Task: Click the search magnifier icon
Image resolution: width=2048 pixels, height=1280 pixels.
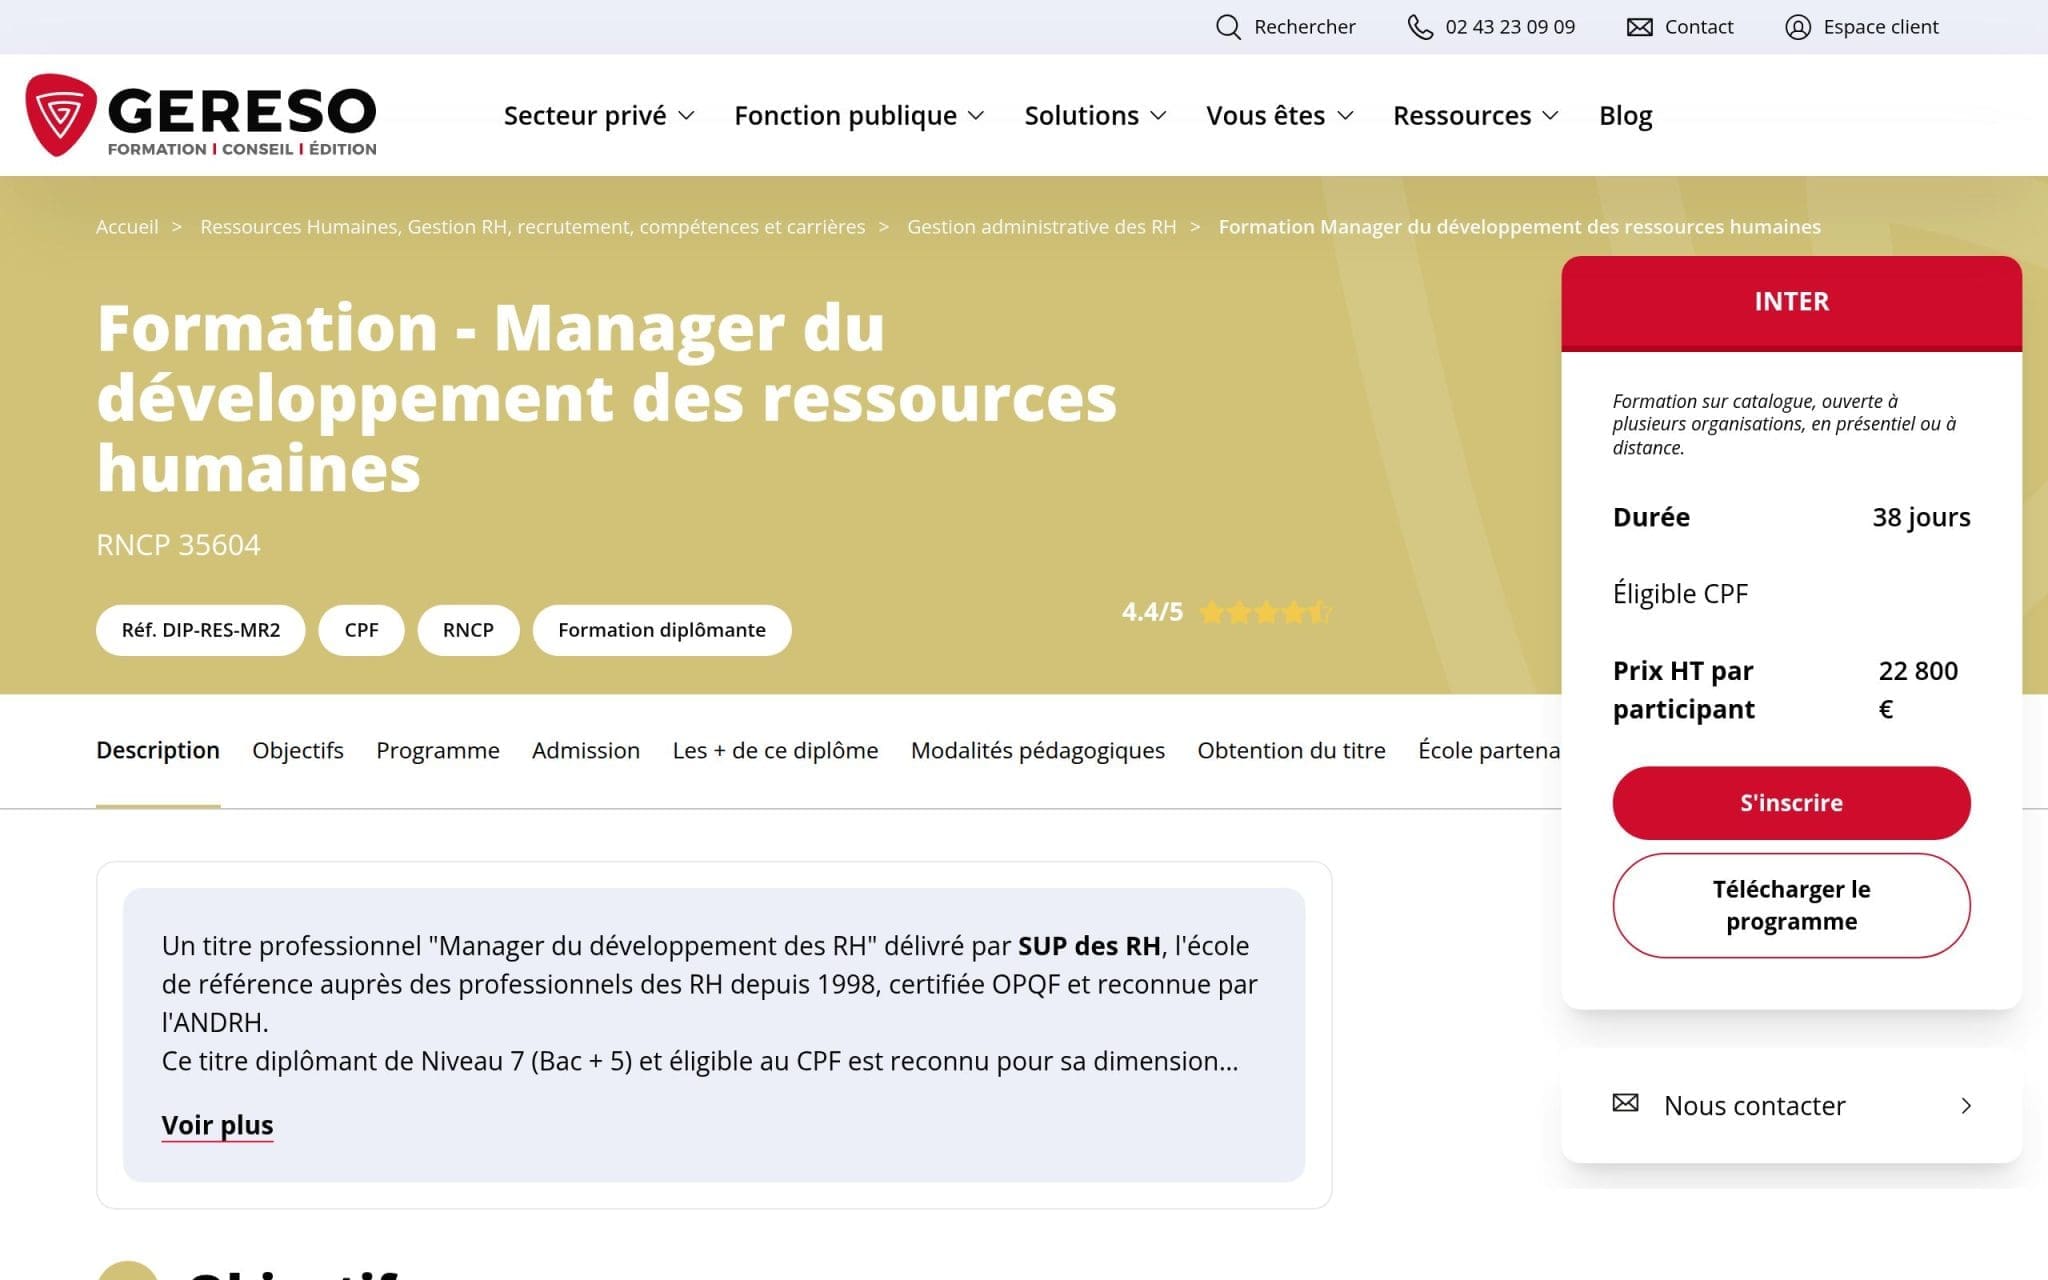Action: pos(1228,27)
